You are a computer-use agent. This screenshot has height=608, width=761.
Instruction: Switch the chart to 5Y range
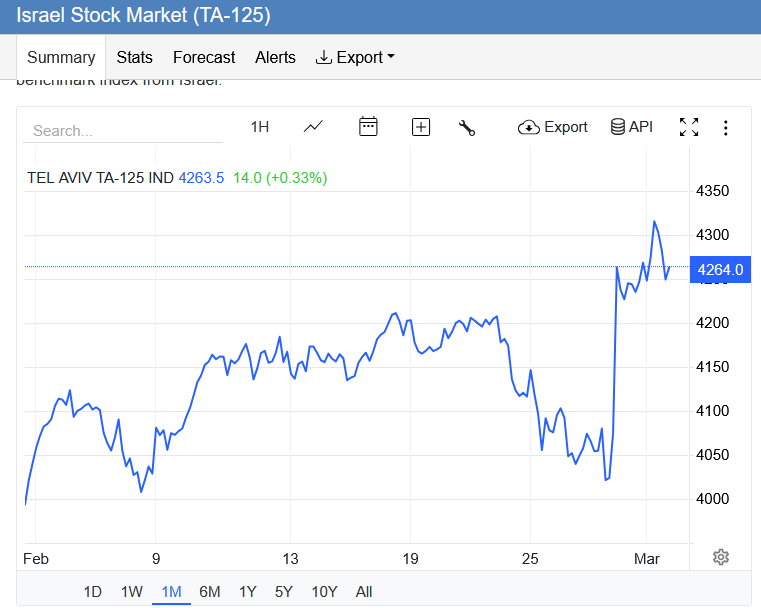pos(284,591)
